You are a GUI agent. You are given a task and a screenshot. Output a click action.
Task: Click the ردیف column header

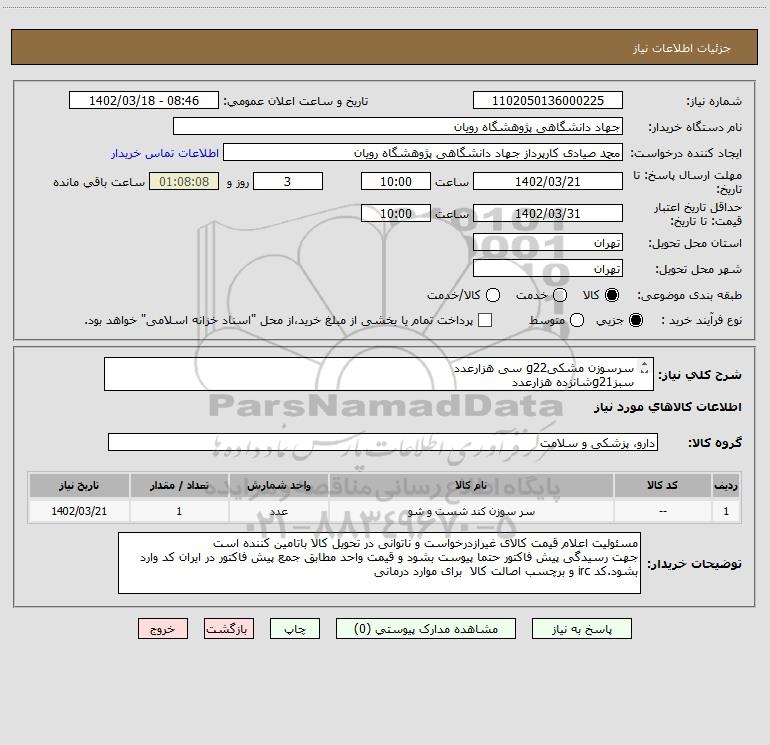pos(726,485)
